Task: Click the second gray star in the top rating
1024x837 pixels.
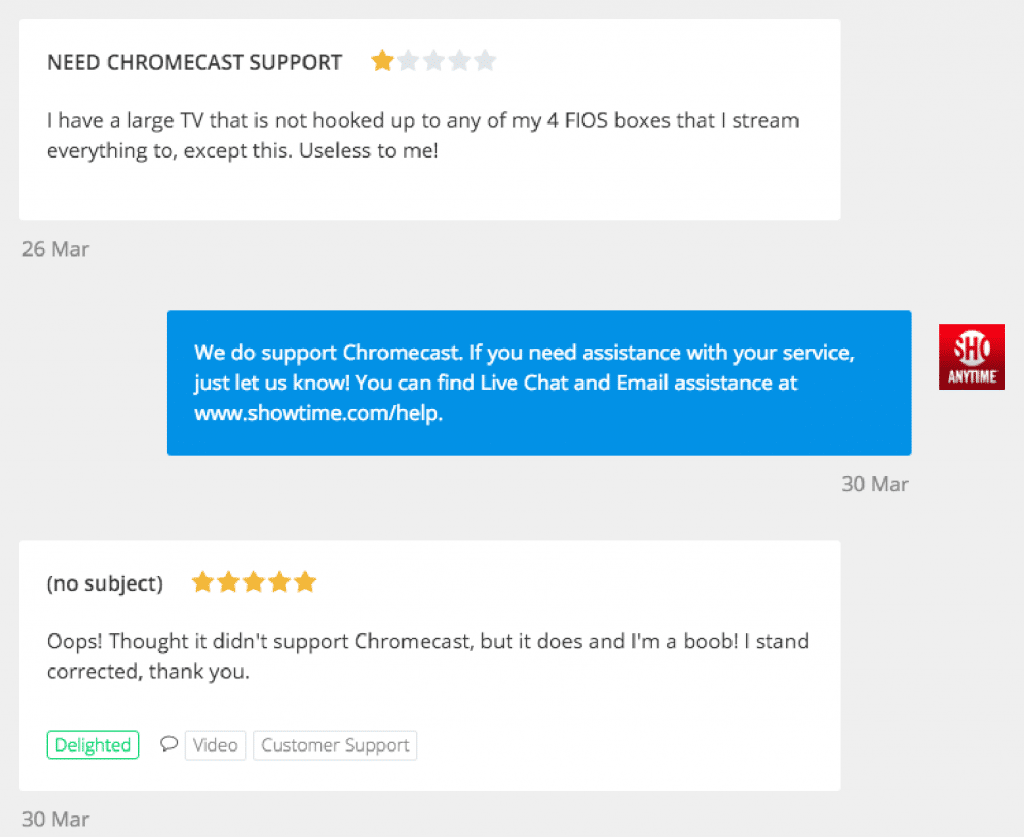Action: click(408, 60)
